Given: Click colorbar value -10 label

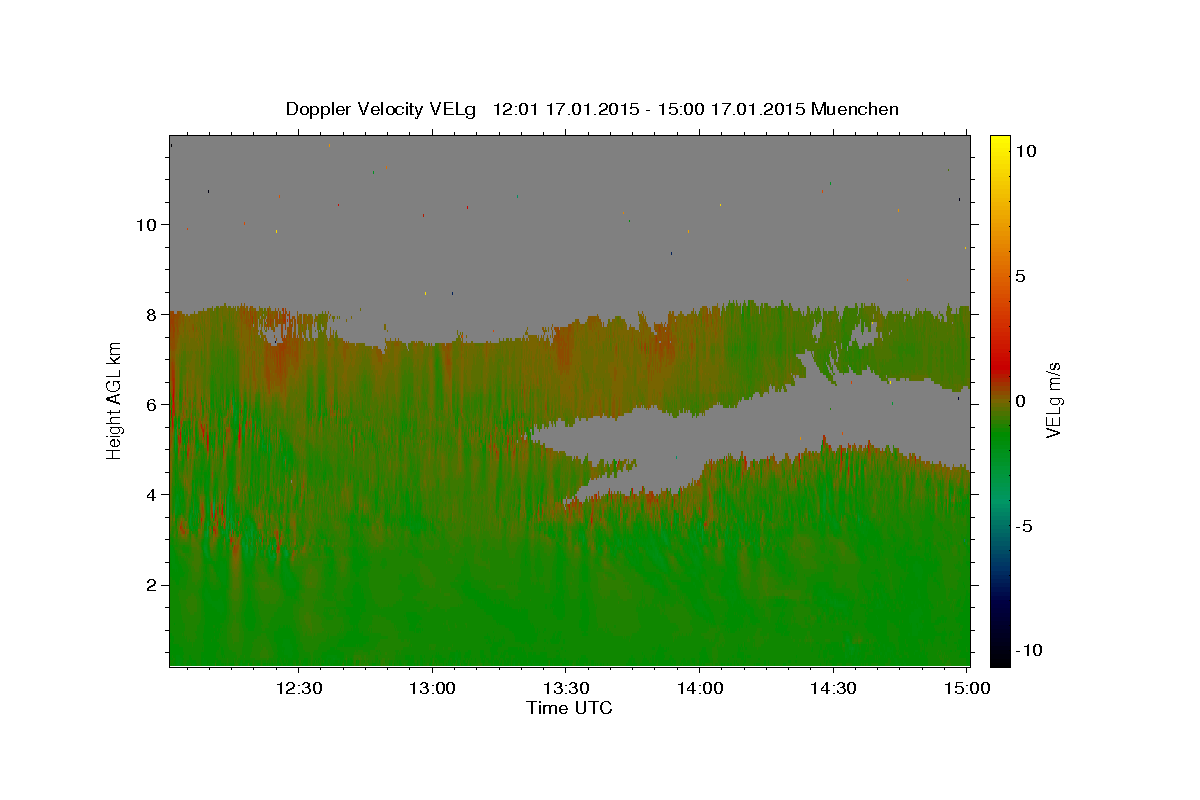Looking at the screenshot, I should click(x=1030, y=650).
